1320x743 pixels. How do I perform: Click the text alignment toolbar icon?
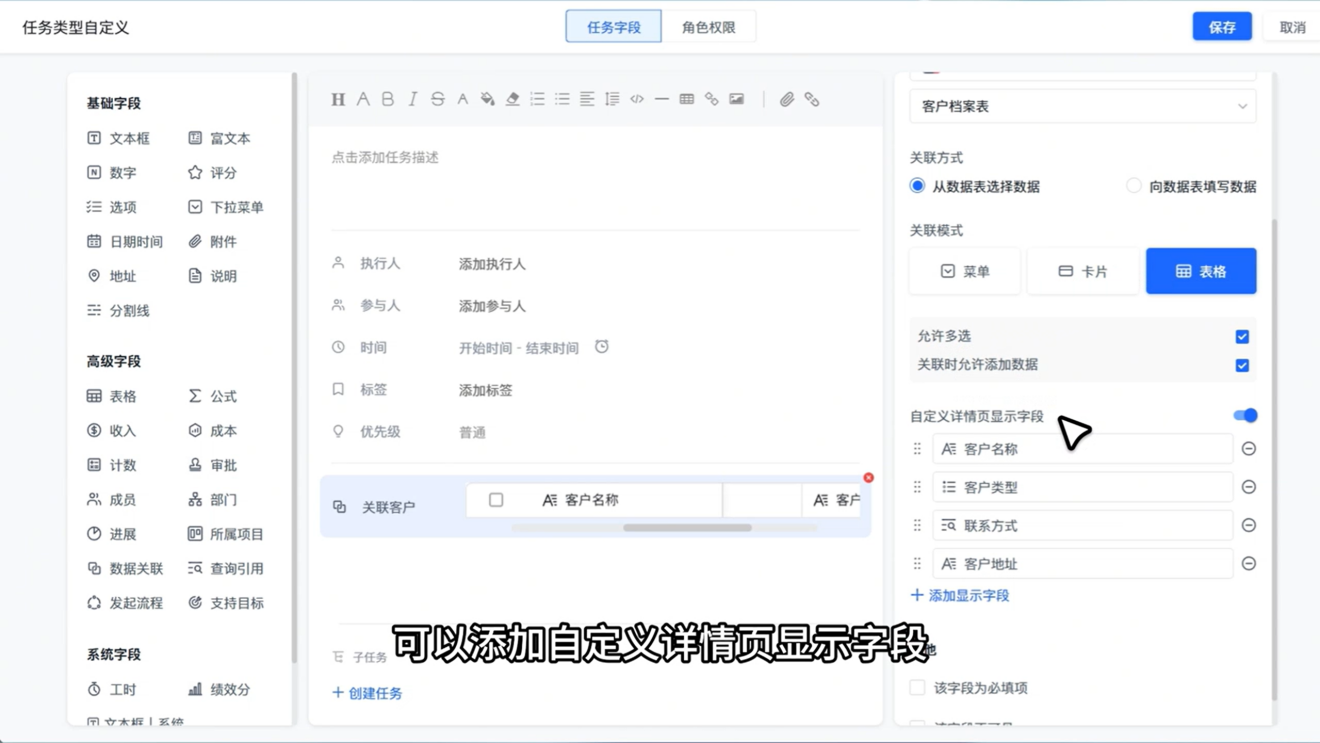click(587, 99)
